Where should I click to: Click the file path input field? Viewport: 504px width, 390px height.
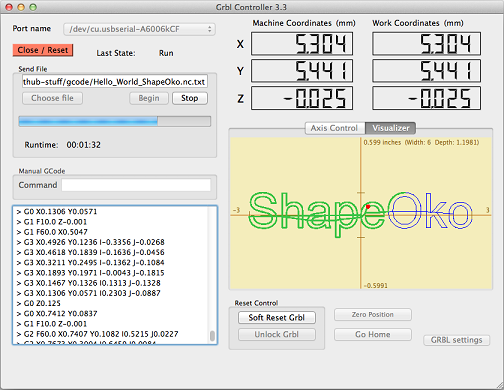tap(115, 81)
